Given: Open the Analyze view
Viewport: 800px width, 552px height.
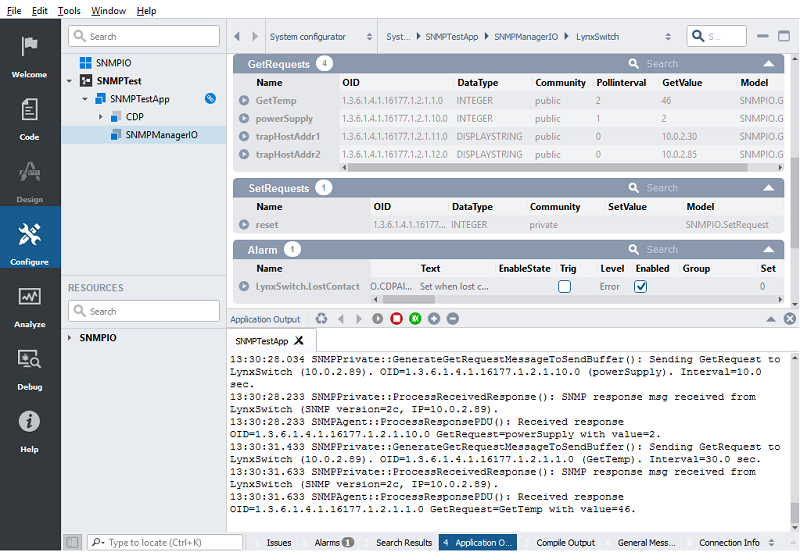Looking at the screenshot, I should coord(30,305).
